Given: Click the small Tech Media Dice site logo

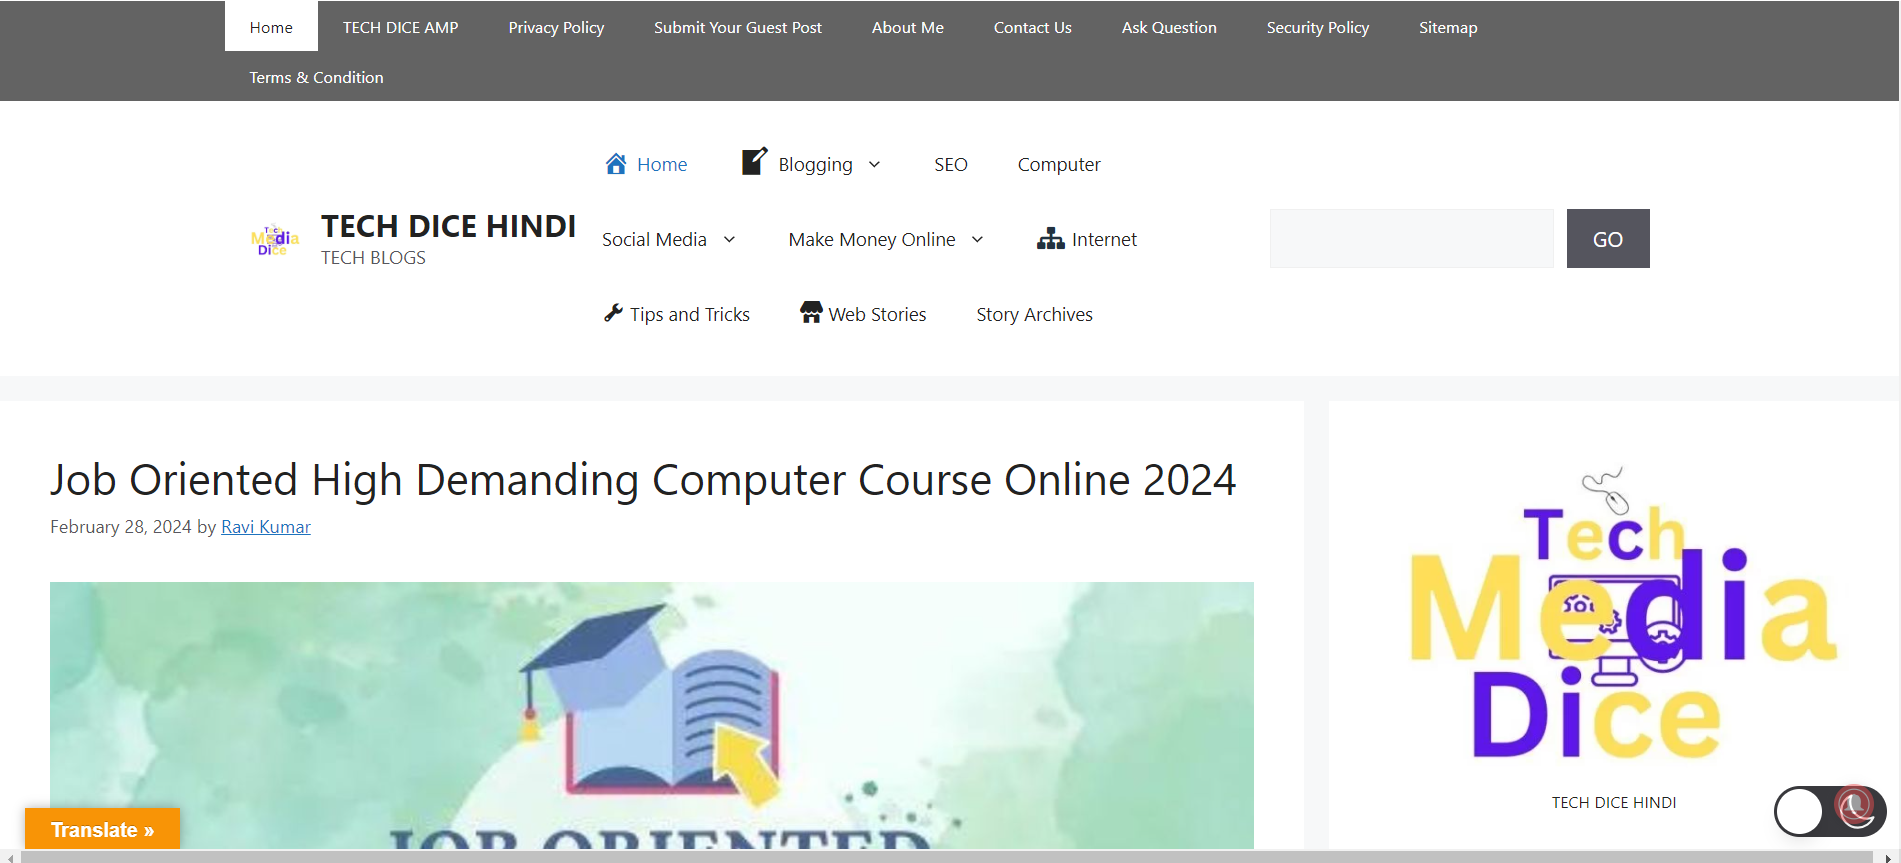Looking at the screenshot, I should [274, 239].
